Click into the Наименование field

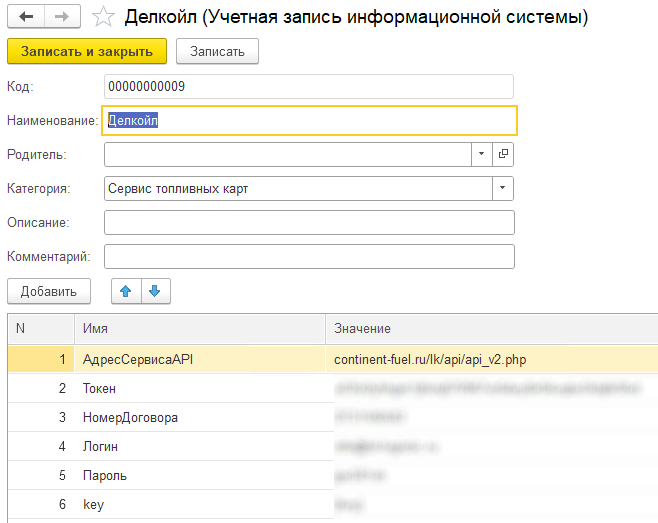click(x=310, y=121)
